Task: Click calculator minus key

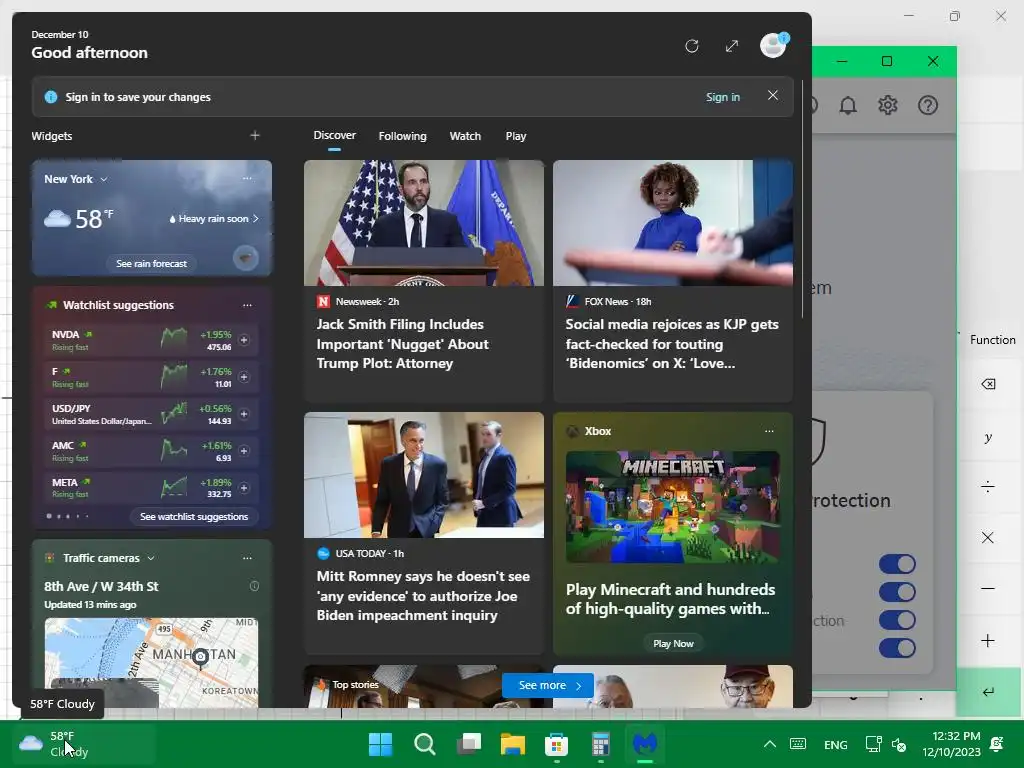Action: pos(988,588)
